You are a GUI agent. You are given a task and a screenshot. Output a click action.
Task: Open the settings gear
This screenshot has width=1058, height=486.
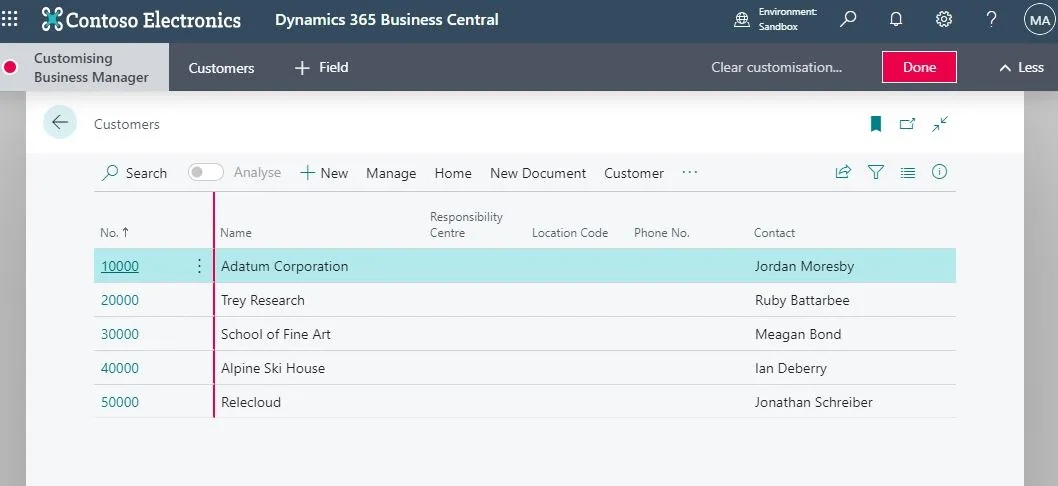(944, 20)
